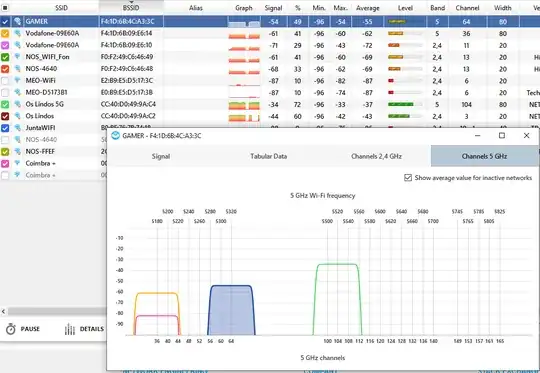Open the Tabular Data tab
This screenshot has height=373, width=540.
tap(269, 156)
